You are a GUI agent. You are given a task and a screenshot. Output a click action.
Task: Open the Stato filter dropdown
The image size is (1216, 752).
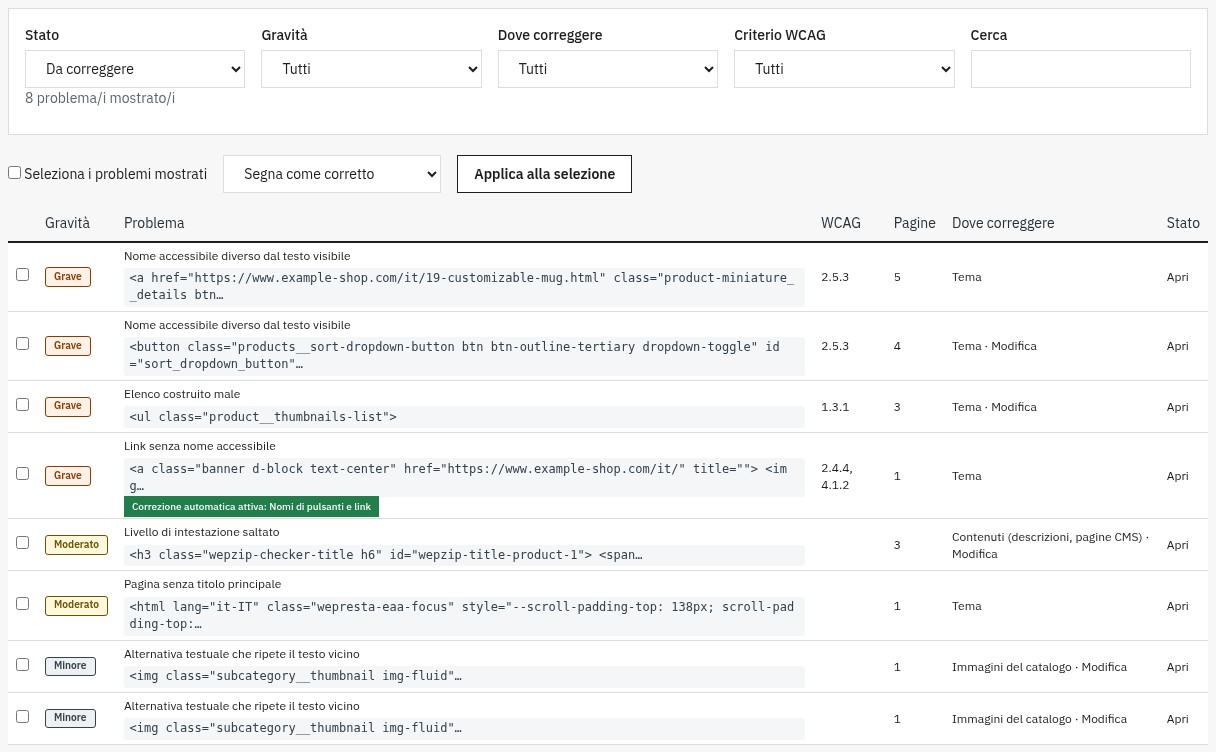pos(135,69)
